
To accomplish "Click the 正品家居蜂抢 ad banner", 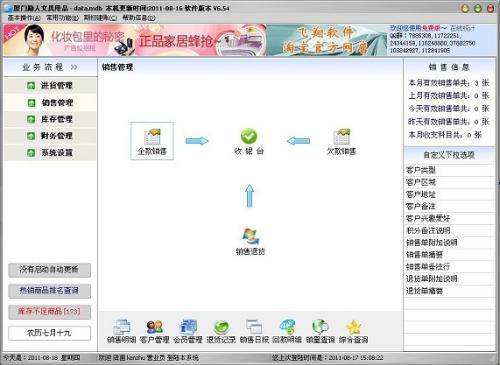I will pos(200,40).
